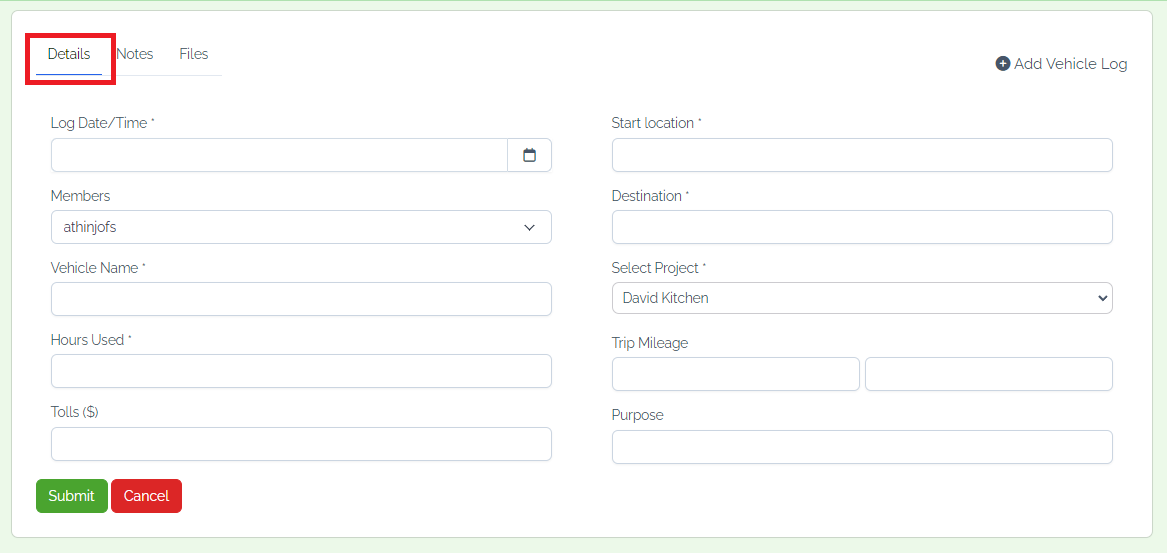The width and height of the screenshot is (1167, 553).
Task: Expand the Members dropdown chevron
Action: (529, 228)
